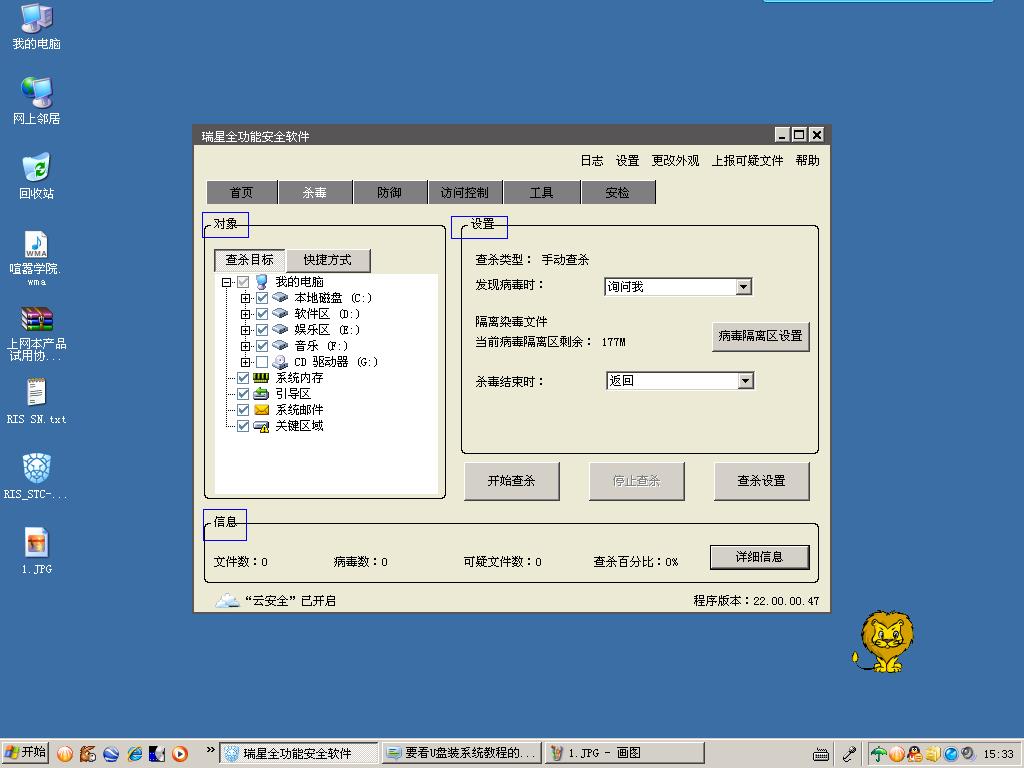Open the 日志 menu
This screenshot has height=768, width=1024.
pyautogui.click(x=592, y=161)
